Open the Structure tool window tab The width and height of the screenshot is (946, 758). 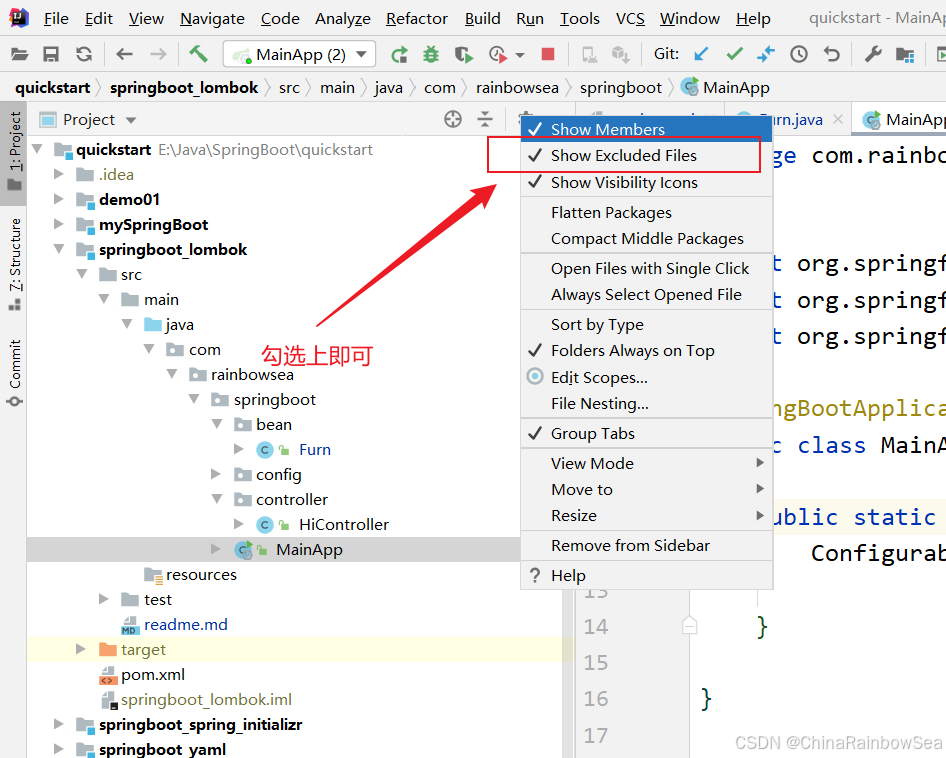click(x=15, y=255)
